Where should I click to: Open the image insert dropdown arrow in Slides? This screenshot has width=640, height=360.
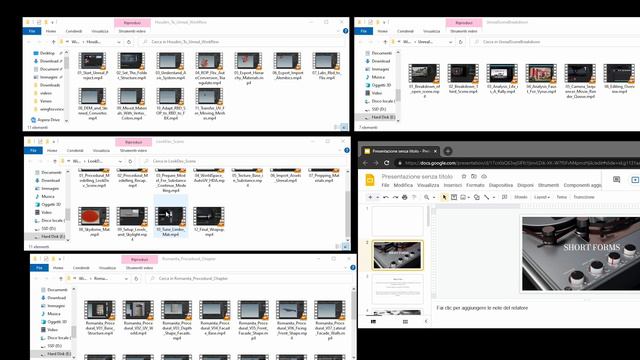pyautogui.click(x=469, y=198)
